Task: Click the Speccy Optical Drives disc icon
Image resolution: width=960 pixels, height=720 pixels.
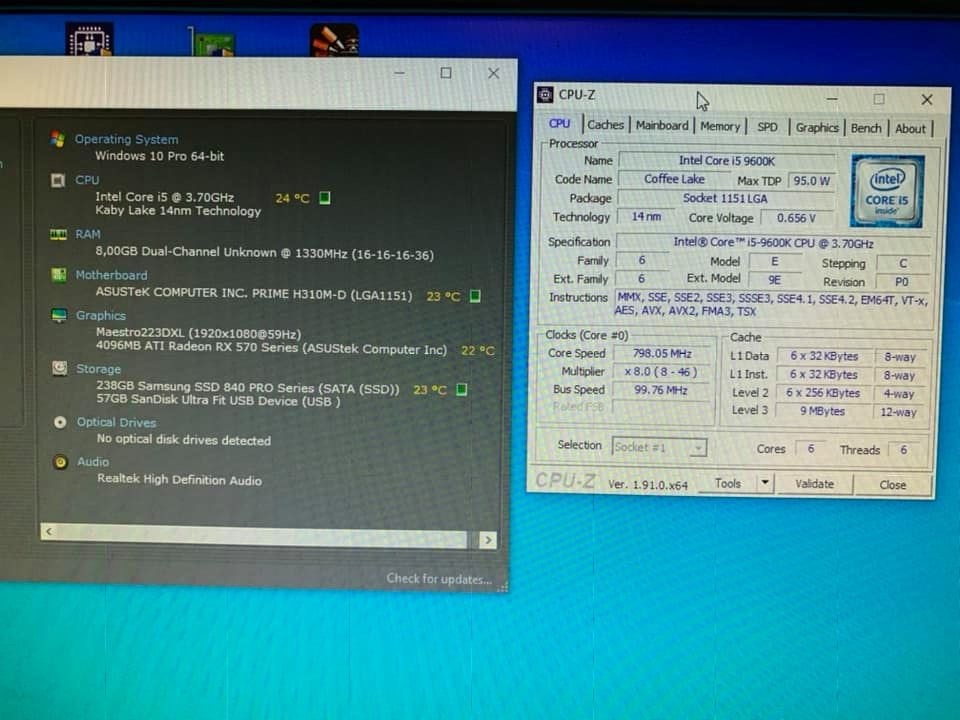Action: pyautogui.click(x=60, y=422)
